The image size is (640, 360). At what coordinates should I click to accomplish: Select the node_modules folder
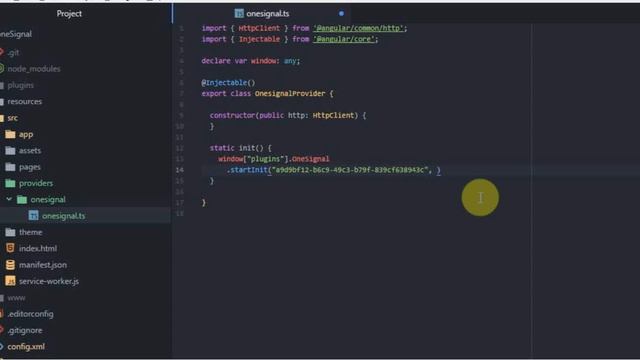pyautogui.click(x=34, y=69)
